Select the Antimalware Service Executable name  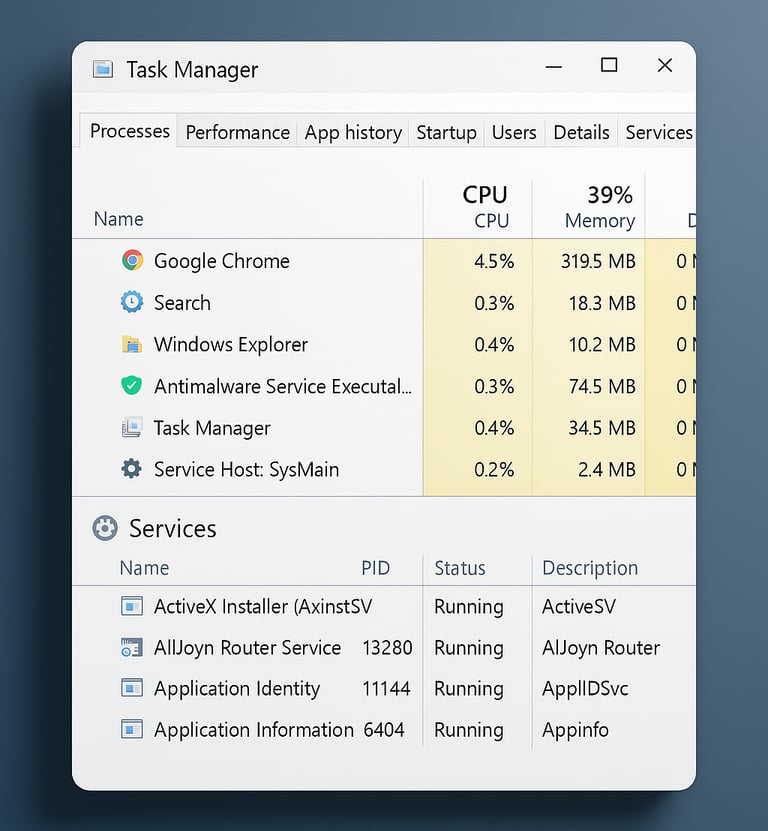click(283, 386)
